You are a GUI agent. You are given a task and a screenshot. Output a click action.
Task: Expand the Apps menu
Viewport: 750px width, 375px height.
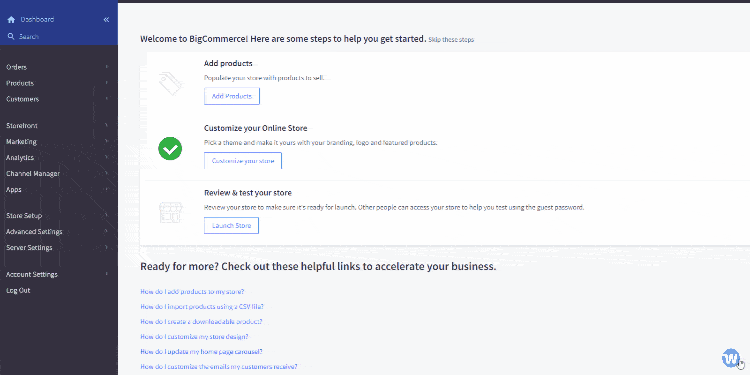pos(59,189)
